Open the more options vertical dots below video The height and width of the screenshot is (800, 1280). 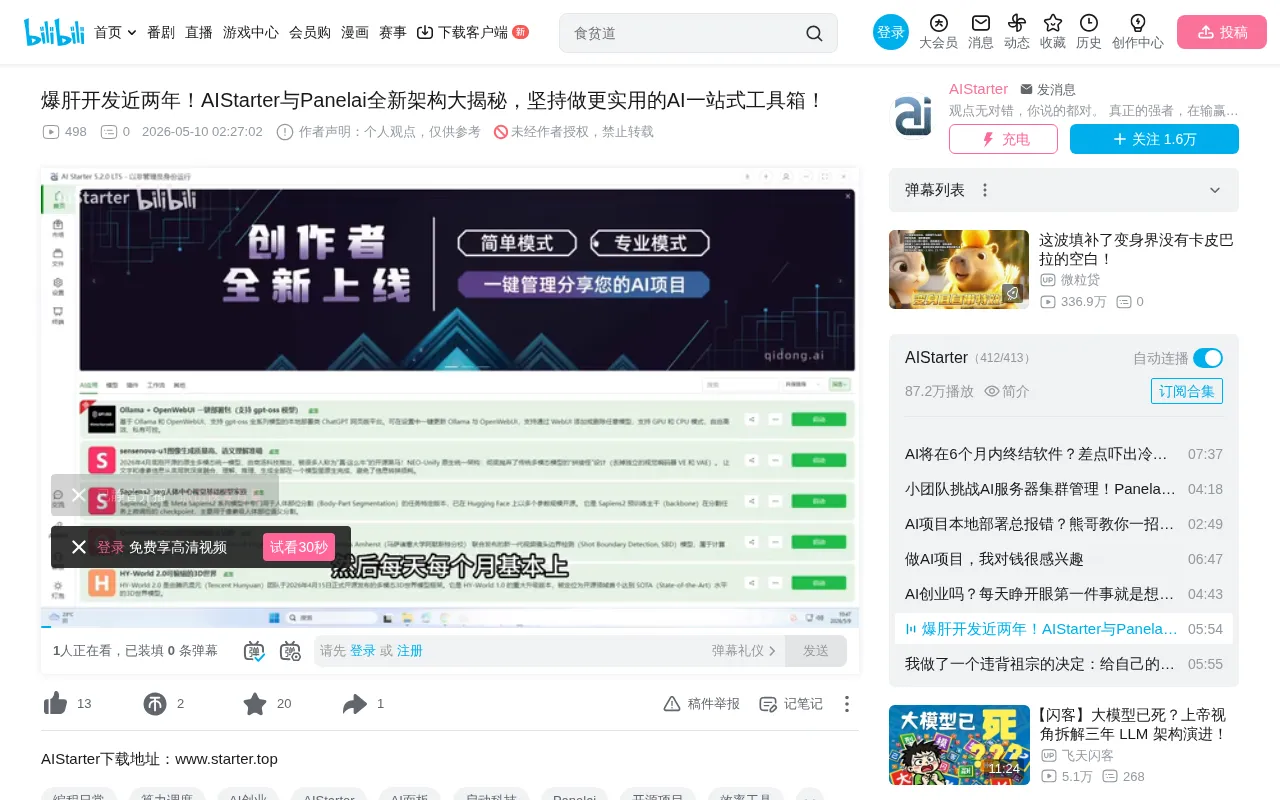(x=847, y=704)
